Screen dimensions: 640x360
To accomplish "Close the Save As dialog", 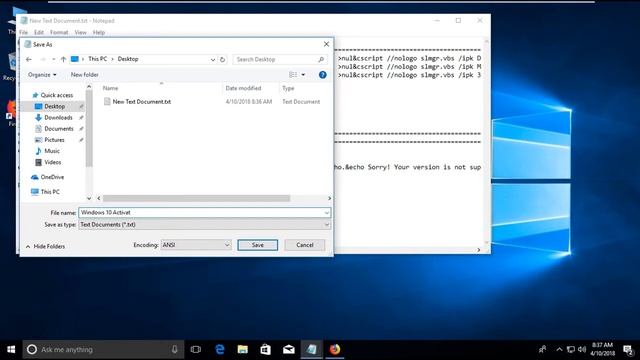I will pyautogui.click(x=326, y=44).
